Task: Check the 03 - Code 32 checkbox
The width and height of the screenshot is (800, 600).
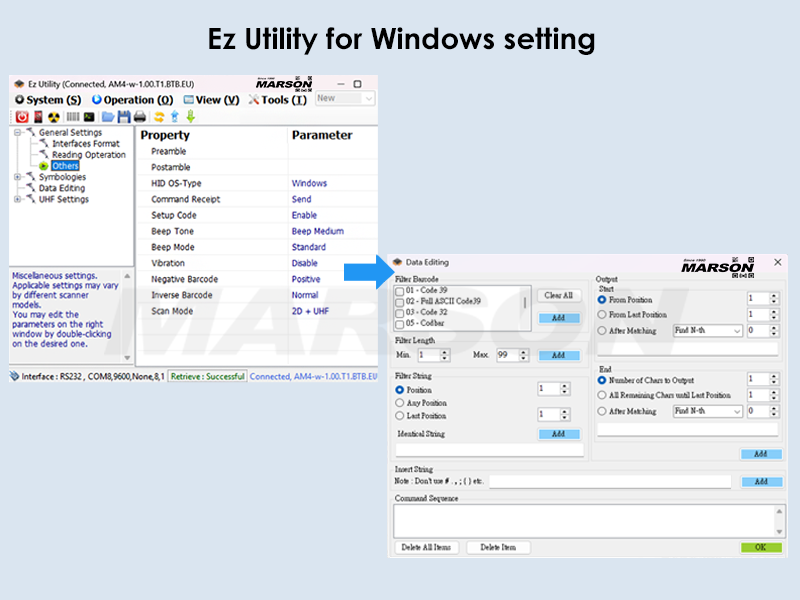Action: coord(400,313)
